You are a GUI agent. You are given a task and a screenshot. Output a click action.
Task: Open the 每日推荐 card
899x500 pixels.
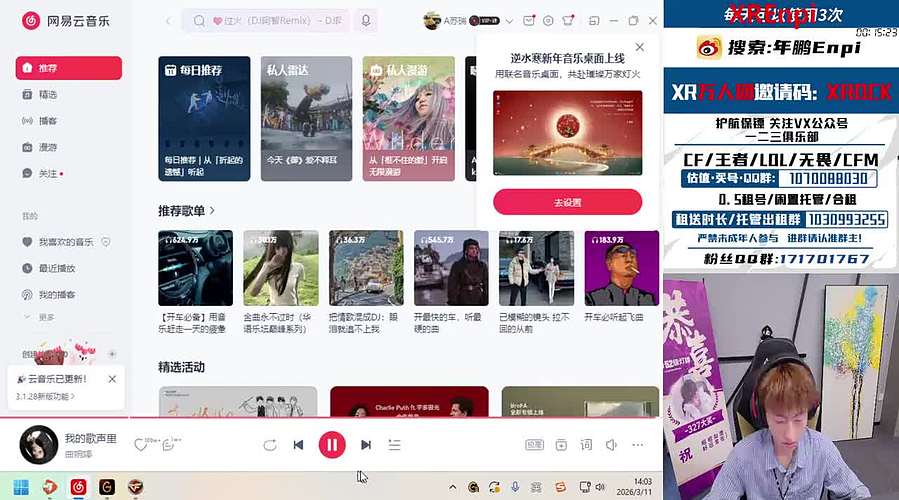(x=204, y=119)
